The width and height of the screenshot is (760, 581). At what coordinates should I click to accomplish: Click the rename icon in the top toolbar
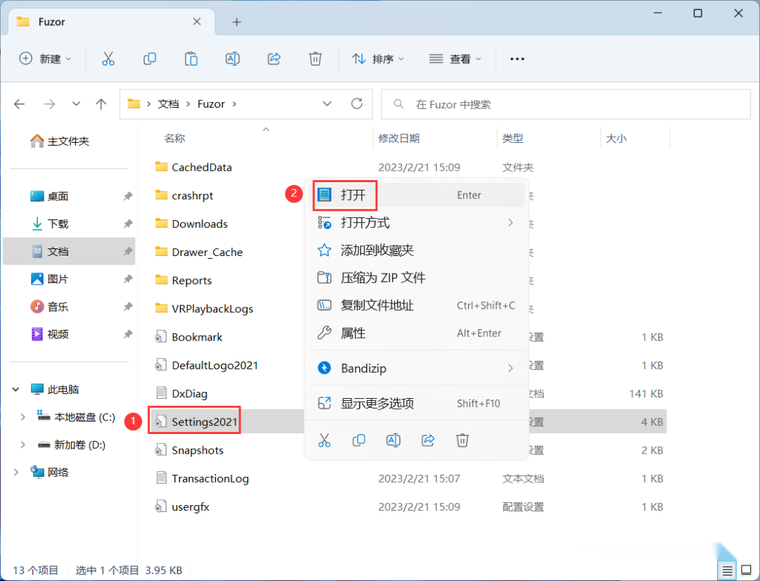233,59
